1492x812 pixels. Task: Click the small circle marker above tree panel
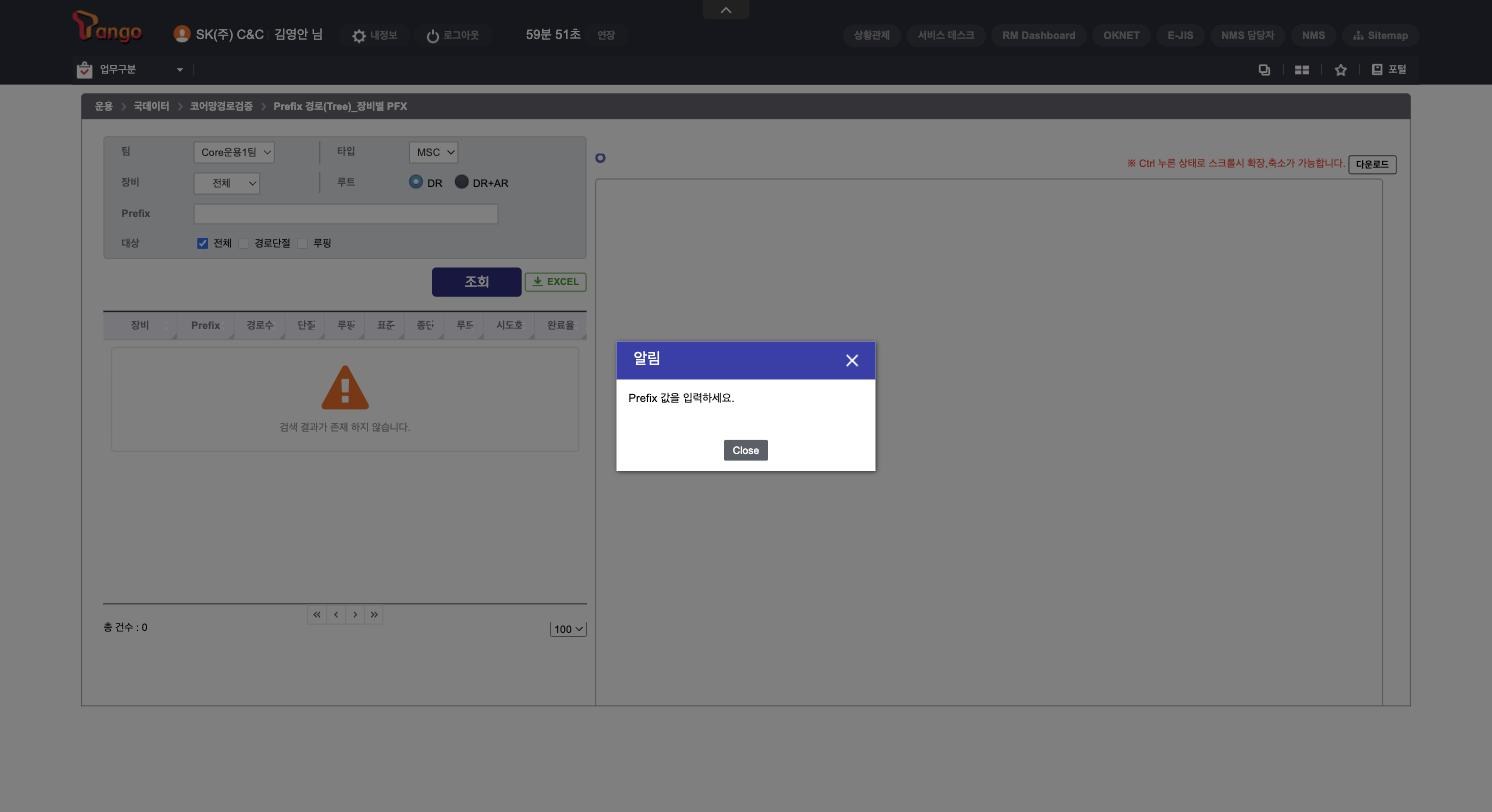coord(600,158)
